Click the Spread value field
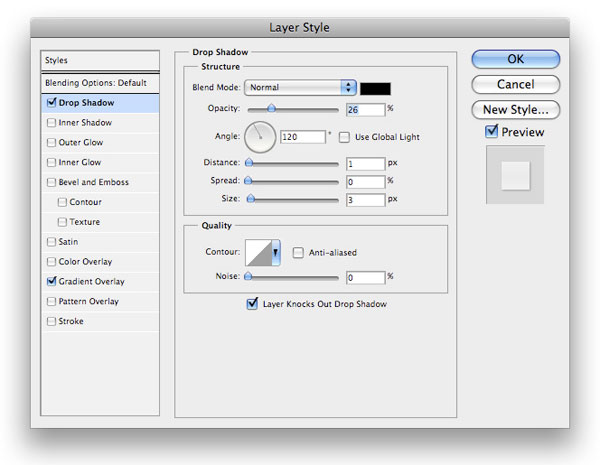This screenshot has width=600, height=465. click(365, 182)
